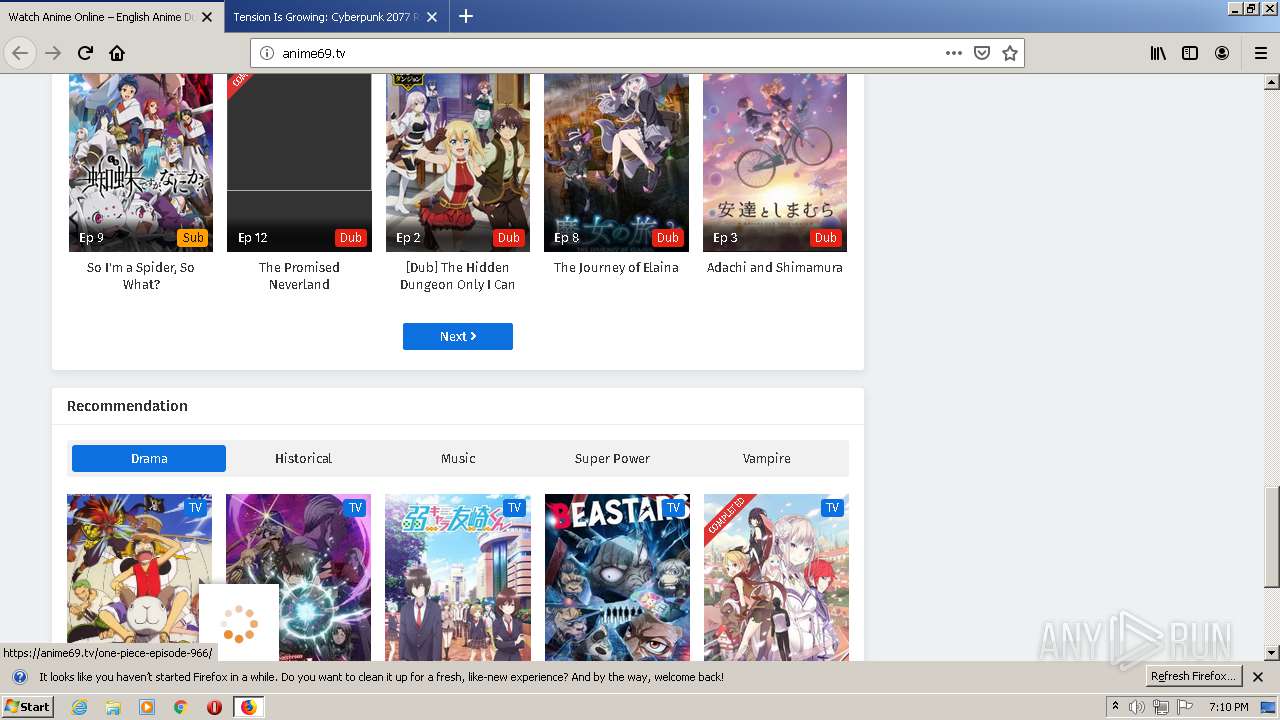Click the taskbar clock 7:10 PM
Viewport: 1280px width, 720px height.
click(x=1228, y=707)
